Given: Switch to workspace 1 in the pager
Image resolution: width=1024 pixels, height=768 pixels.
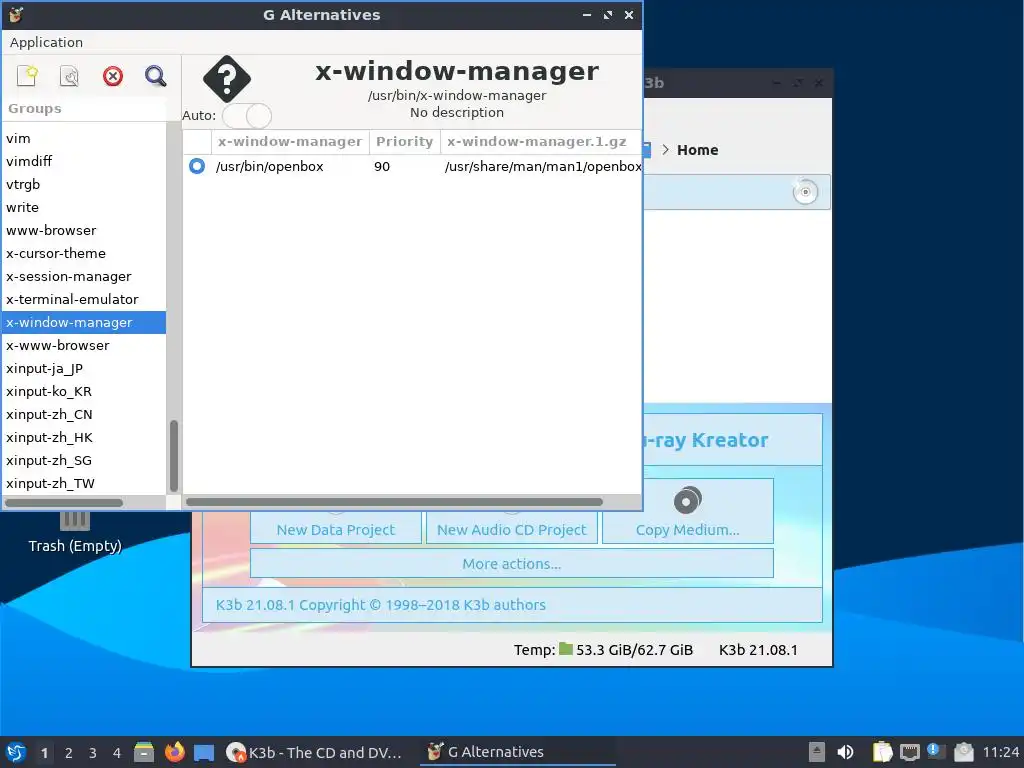Looking at the screenshot, I should tap(44, 753).
